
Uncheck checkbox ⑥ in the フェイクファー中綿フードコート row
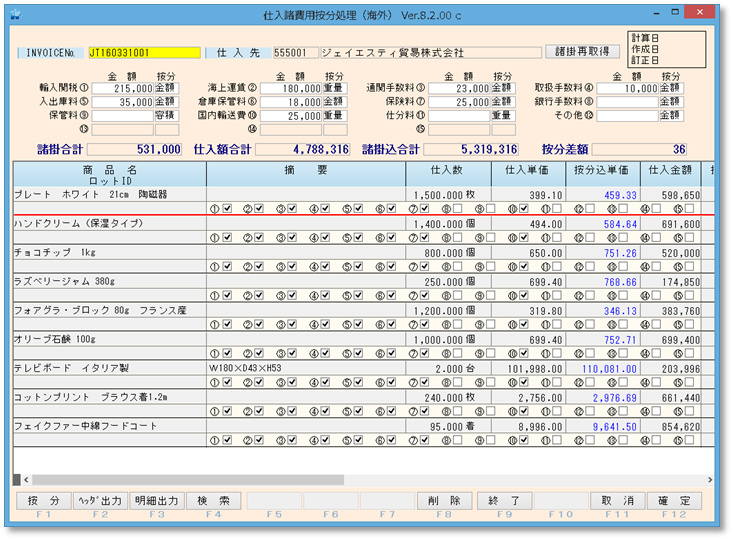coord(392,440)
